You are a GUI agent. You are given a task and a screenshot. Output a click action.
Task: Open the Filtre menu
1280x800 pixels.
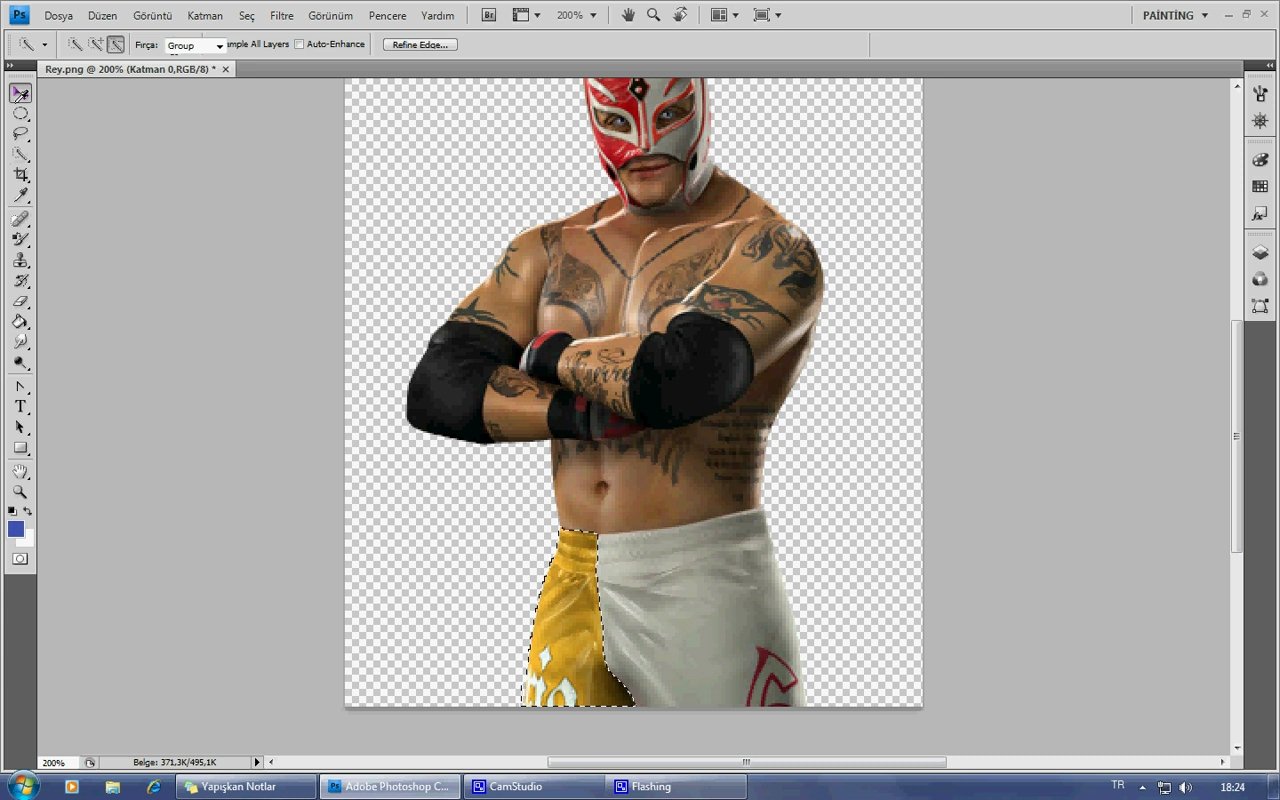pos(281,16)
